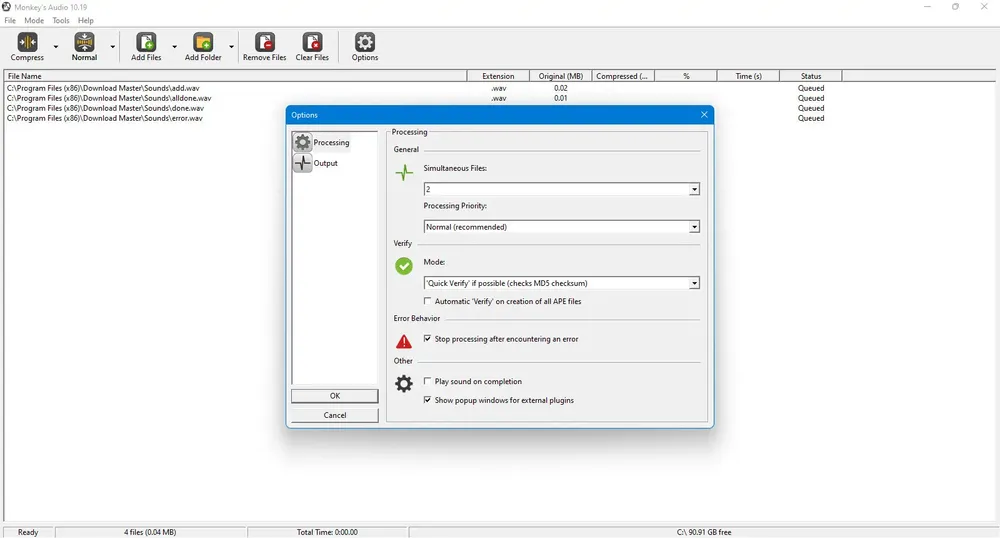Sort by percent column header

[x=686, y=76]
